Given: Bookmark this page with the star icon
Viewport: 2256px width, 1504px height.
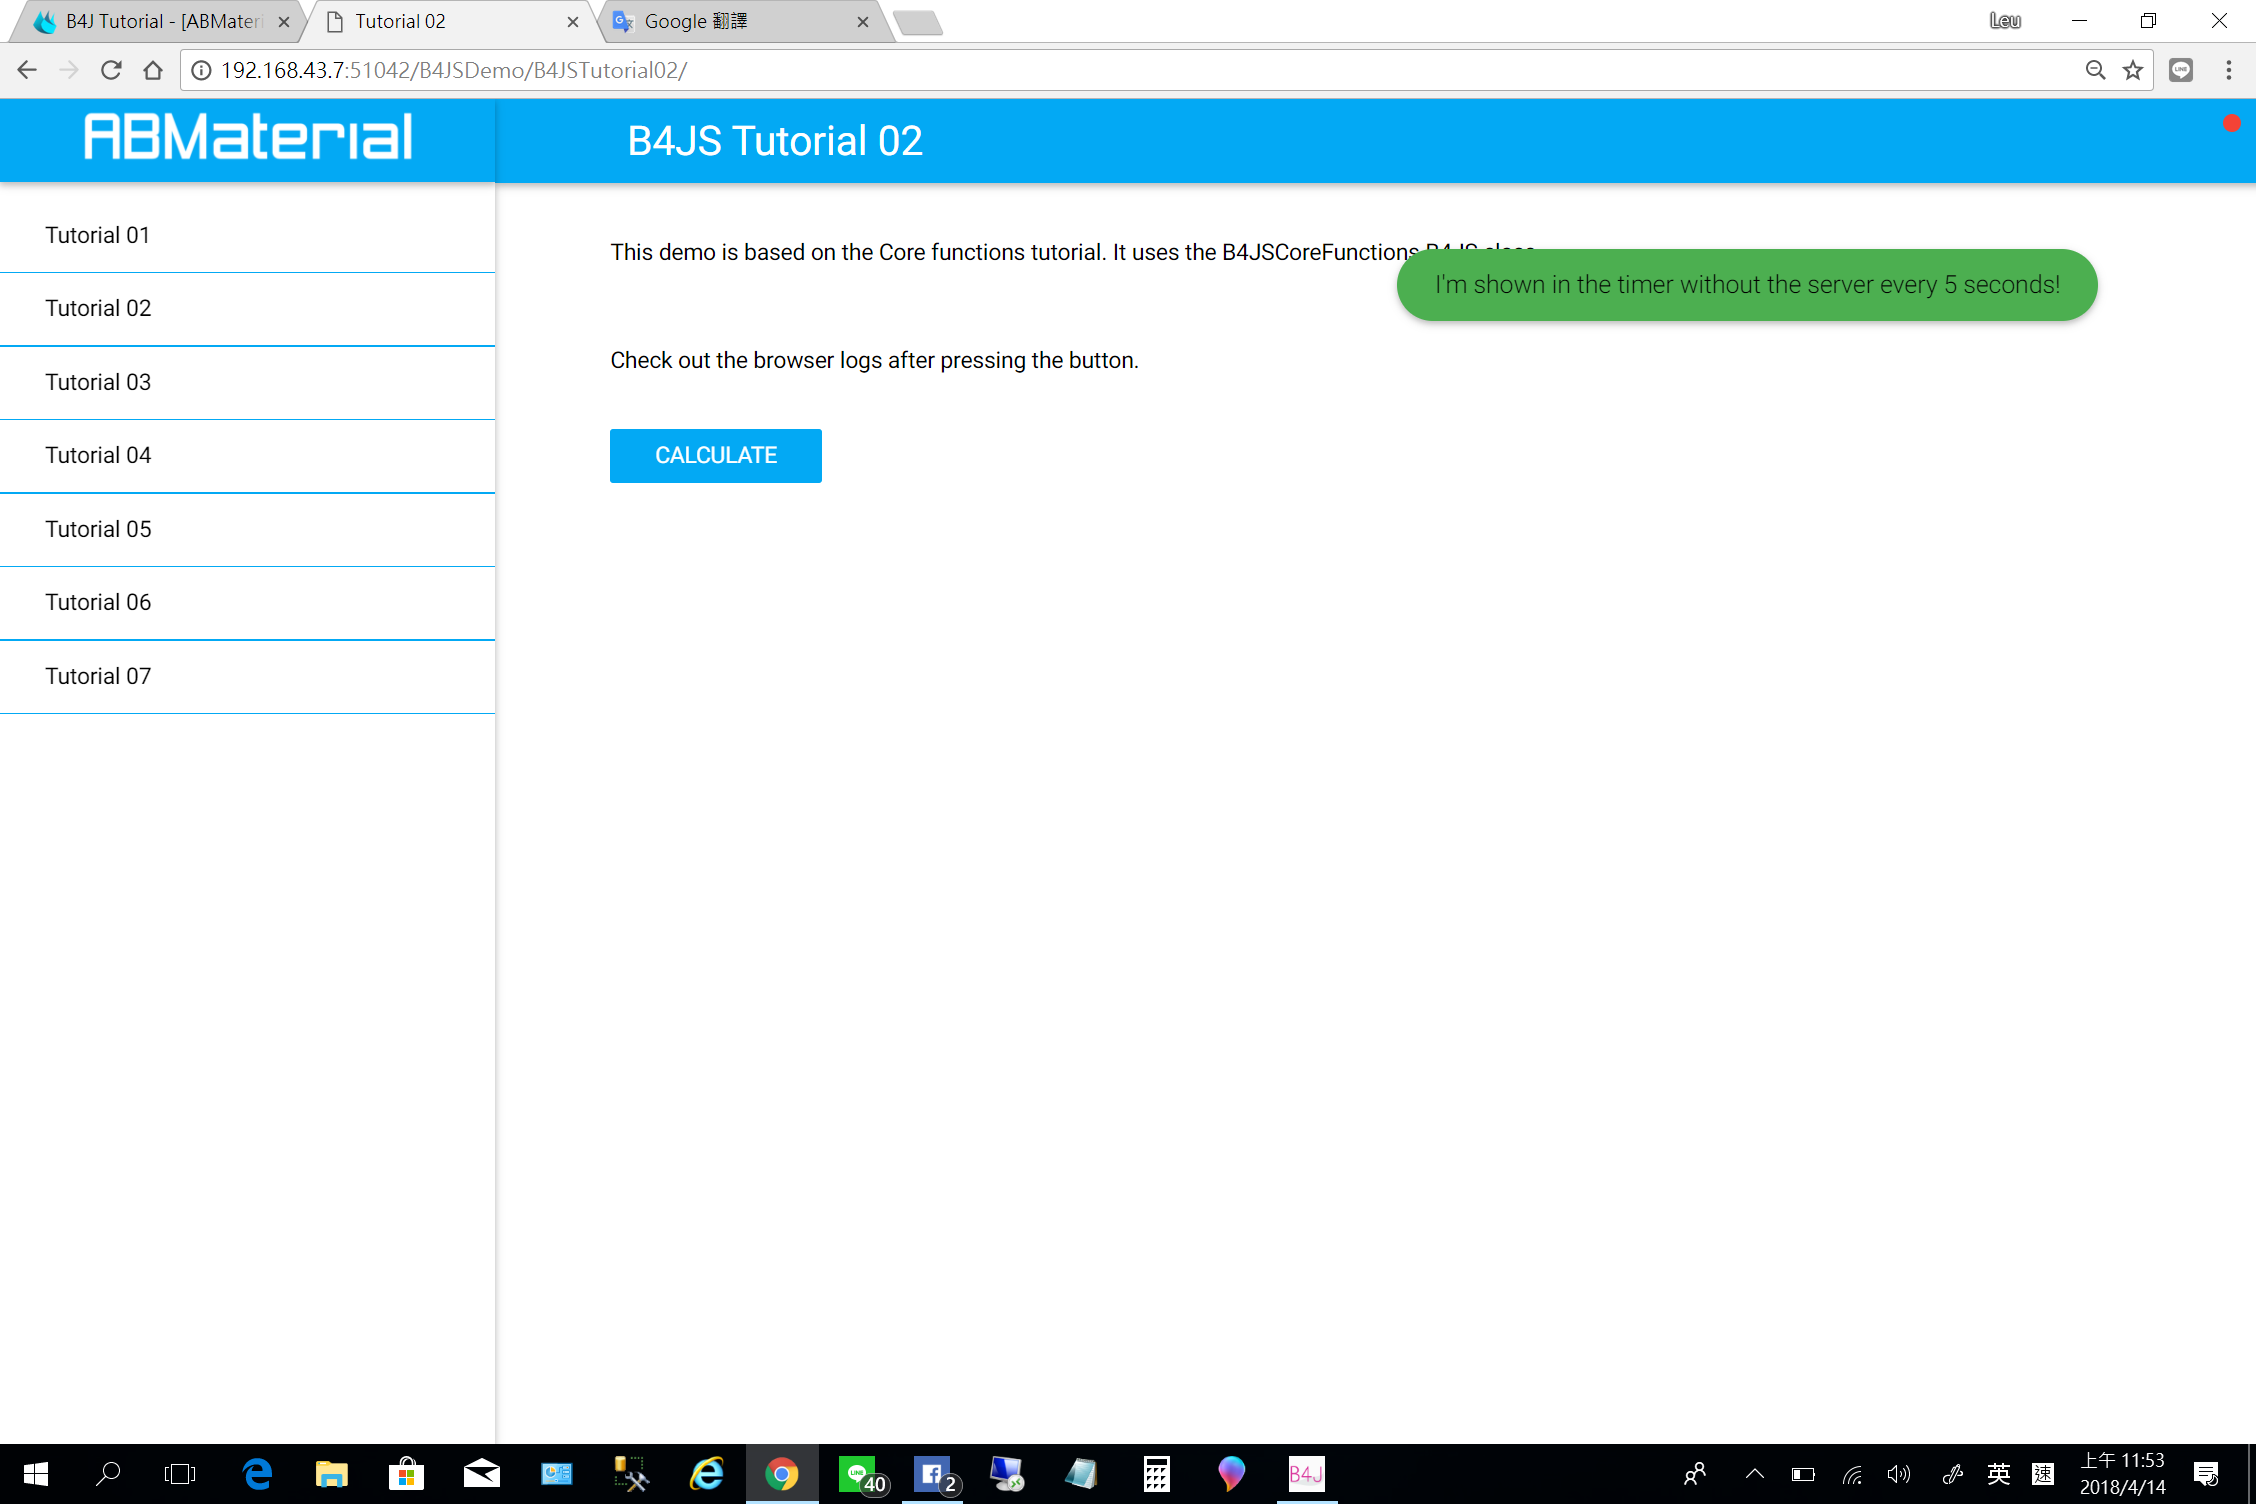Looking at the screenshot, I should pyautogui.click(x=2133, y=70).
